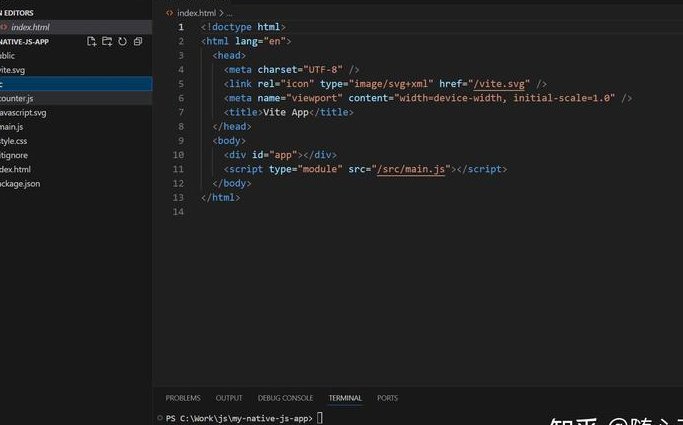
Task: Select index.html in open editors list
Action: pyautogui.click(x=76, y=27)
